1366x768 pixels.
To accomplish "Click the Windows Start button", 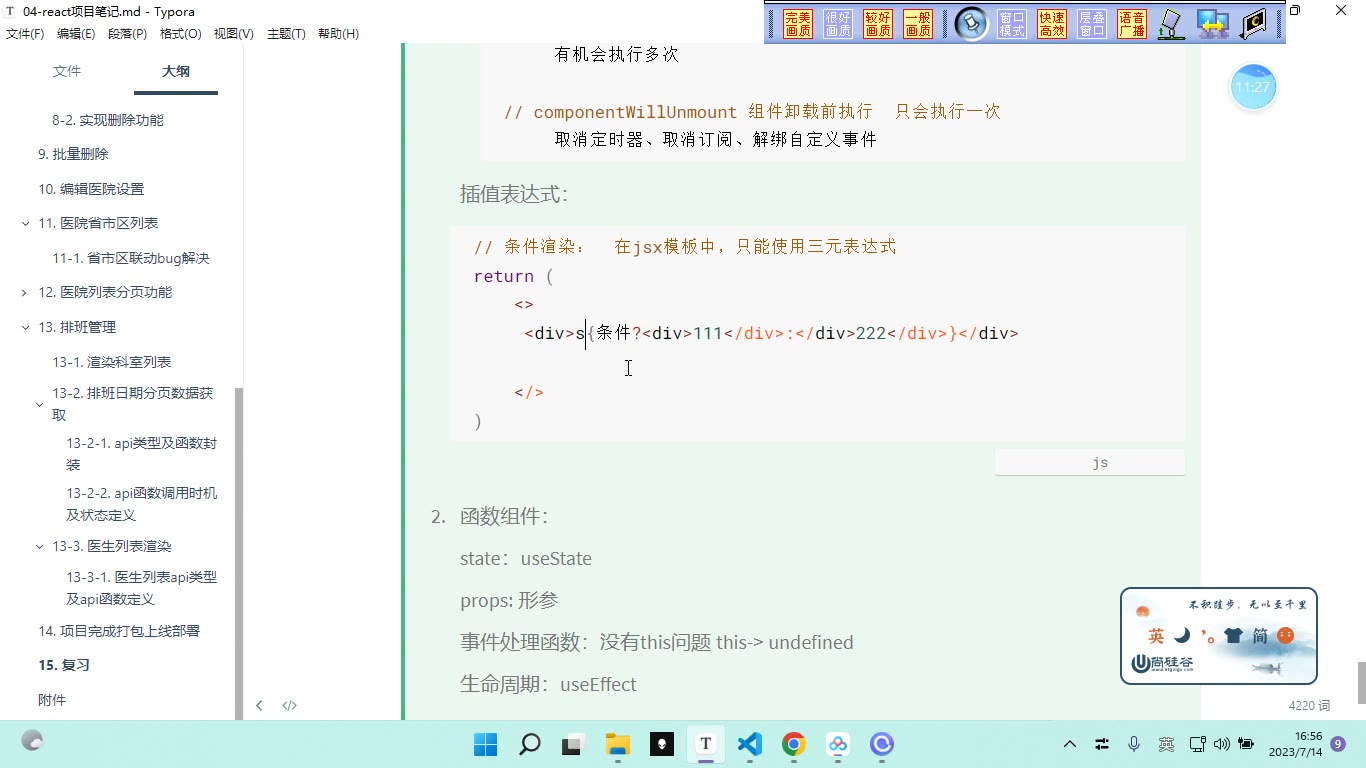I will (x=485, y=744).
